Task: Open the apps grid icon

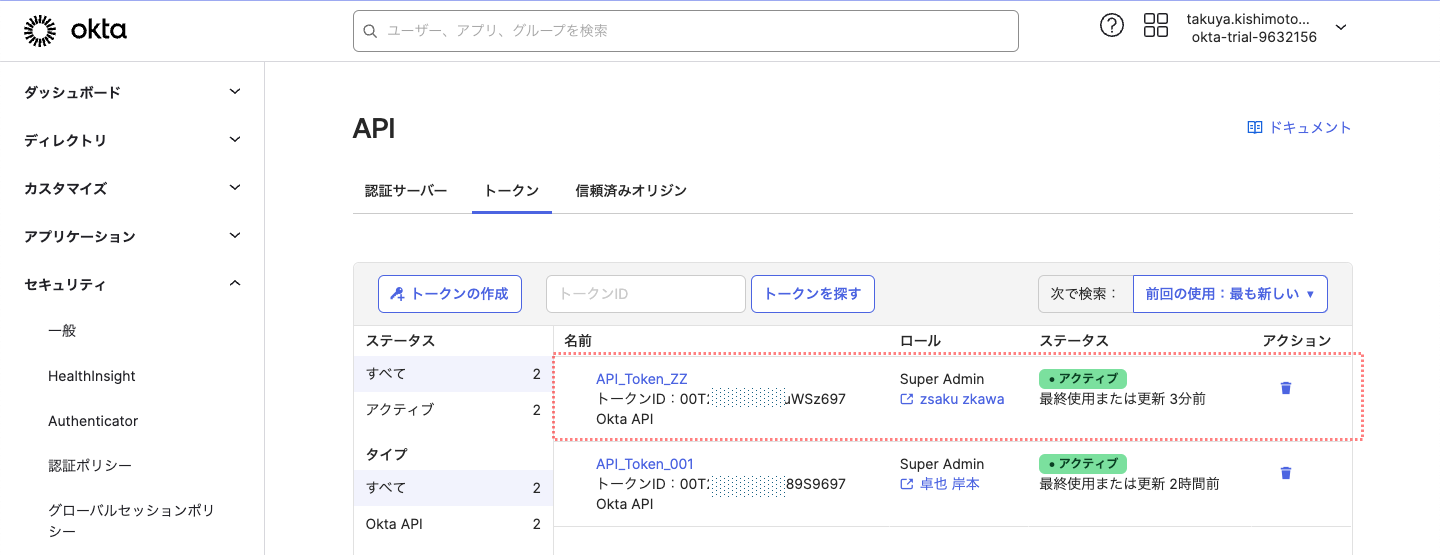Action: coord(1156,26)
